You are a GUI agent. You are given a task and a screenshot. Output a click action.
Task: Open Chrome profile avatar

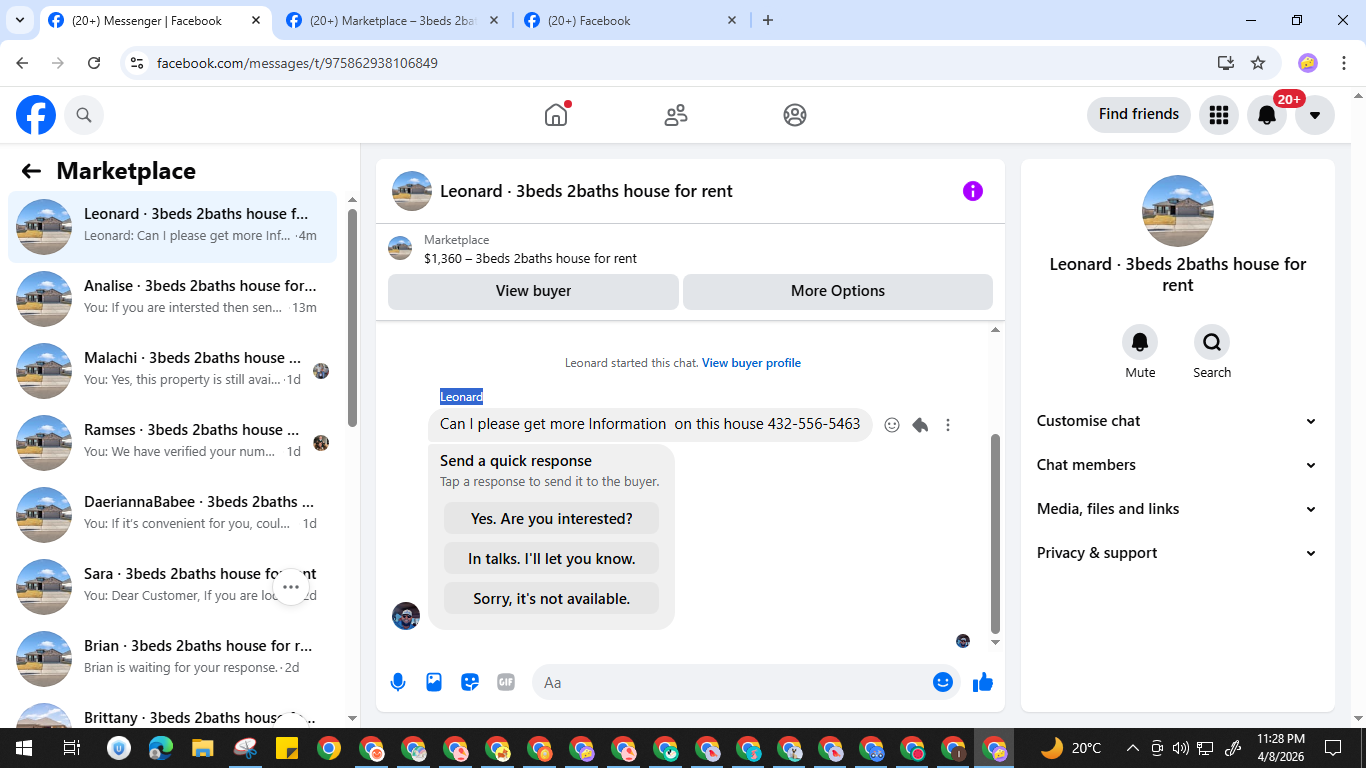[1308, 63]
